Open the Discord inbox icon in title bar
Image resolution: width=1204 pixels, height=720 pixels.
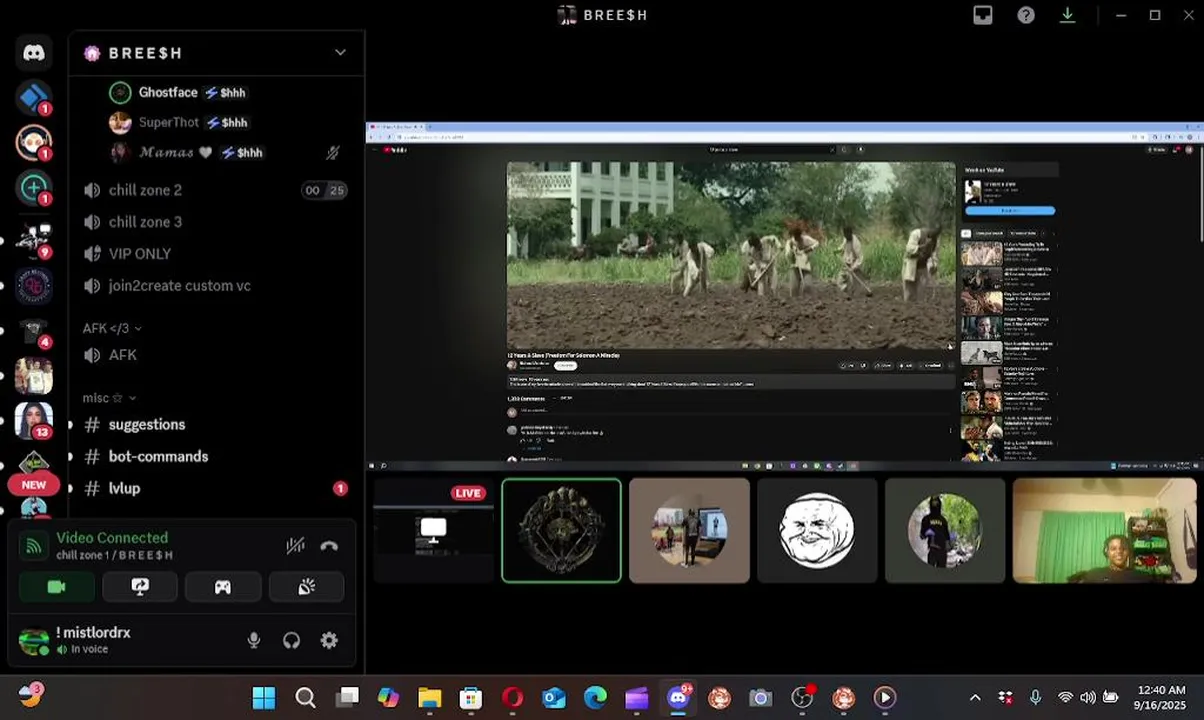[x=983, y=15]
